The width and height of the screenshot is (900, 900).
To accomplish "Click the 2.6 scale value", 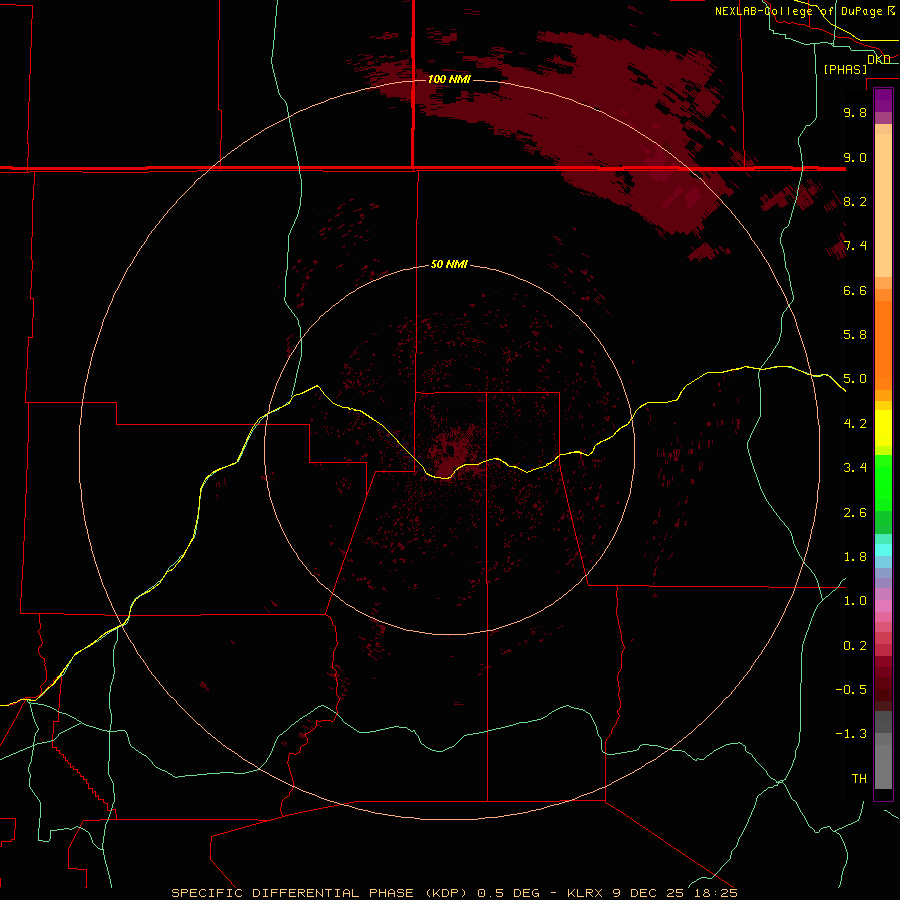I will click(855, 513).
